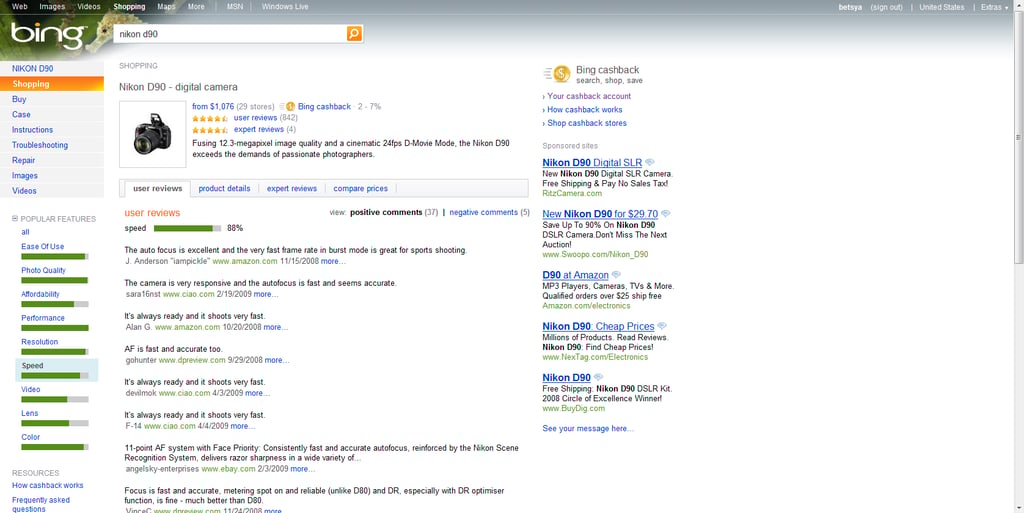This screenshot has height=513, width=1024.
Task: Open the Troubleshooting sidebar link
Action: 40,145
